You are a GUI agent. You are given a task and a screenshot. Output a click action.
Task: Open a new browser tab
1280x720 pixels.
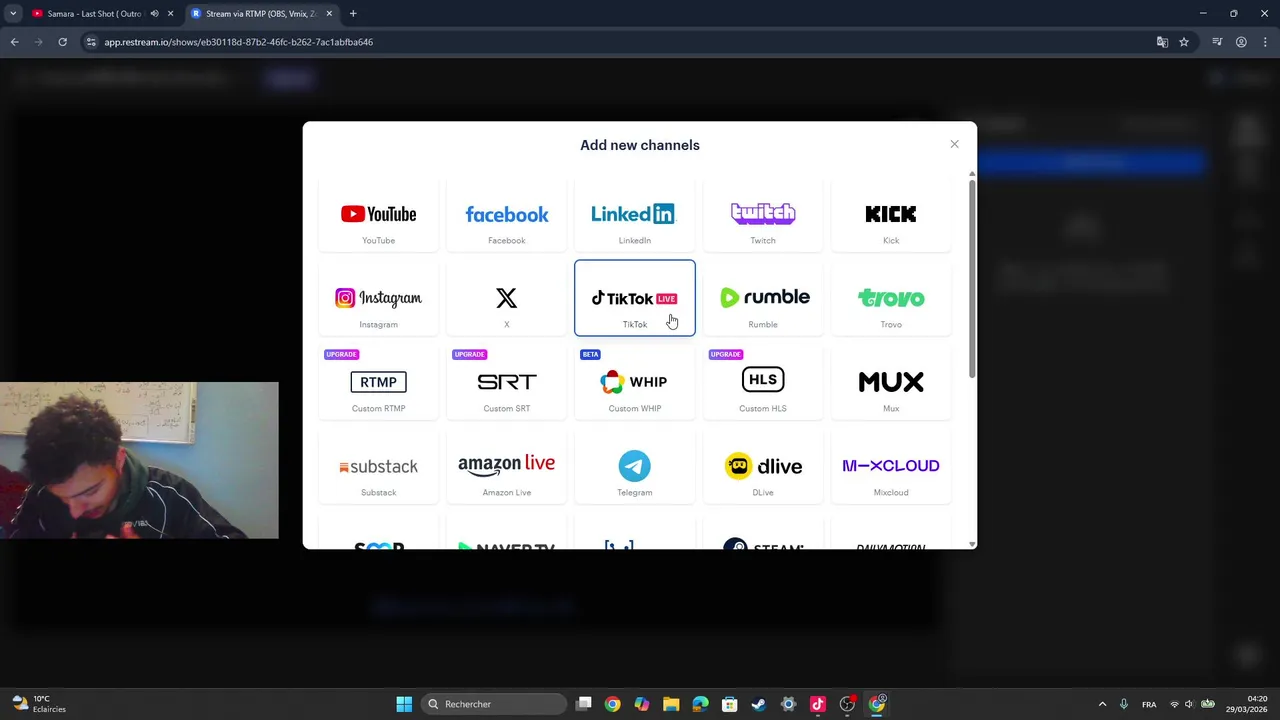[353, 14]
